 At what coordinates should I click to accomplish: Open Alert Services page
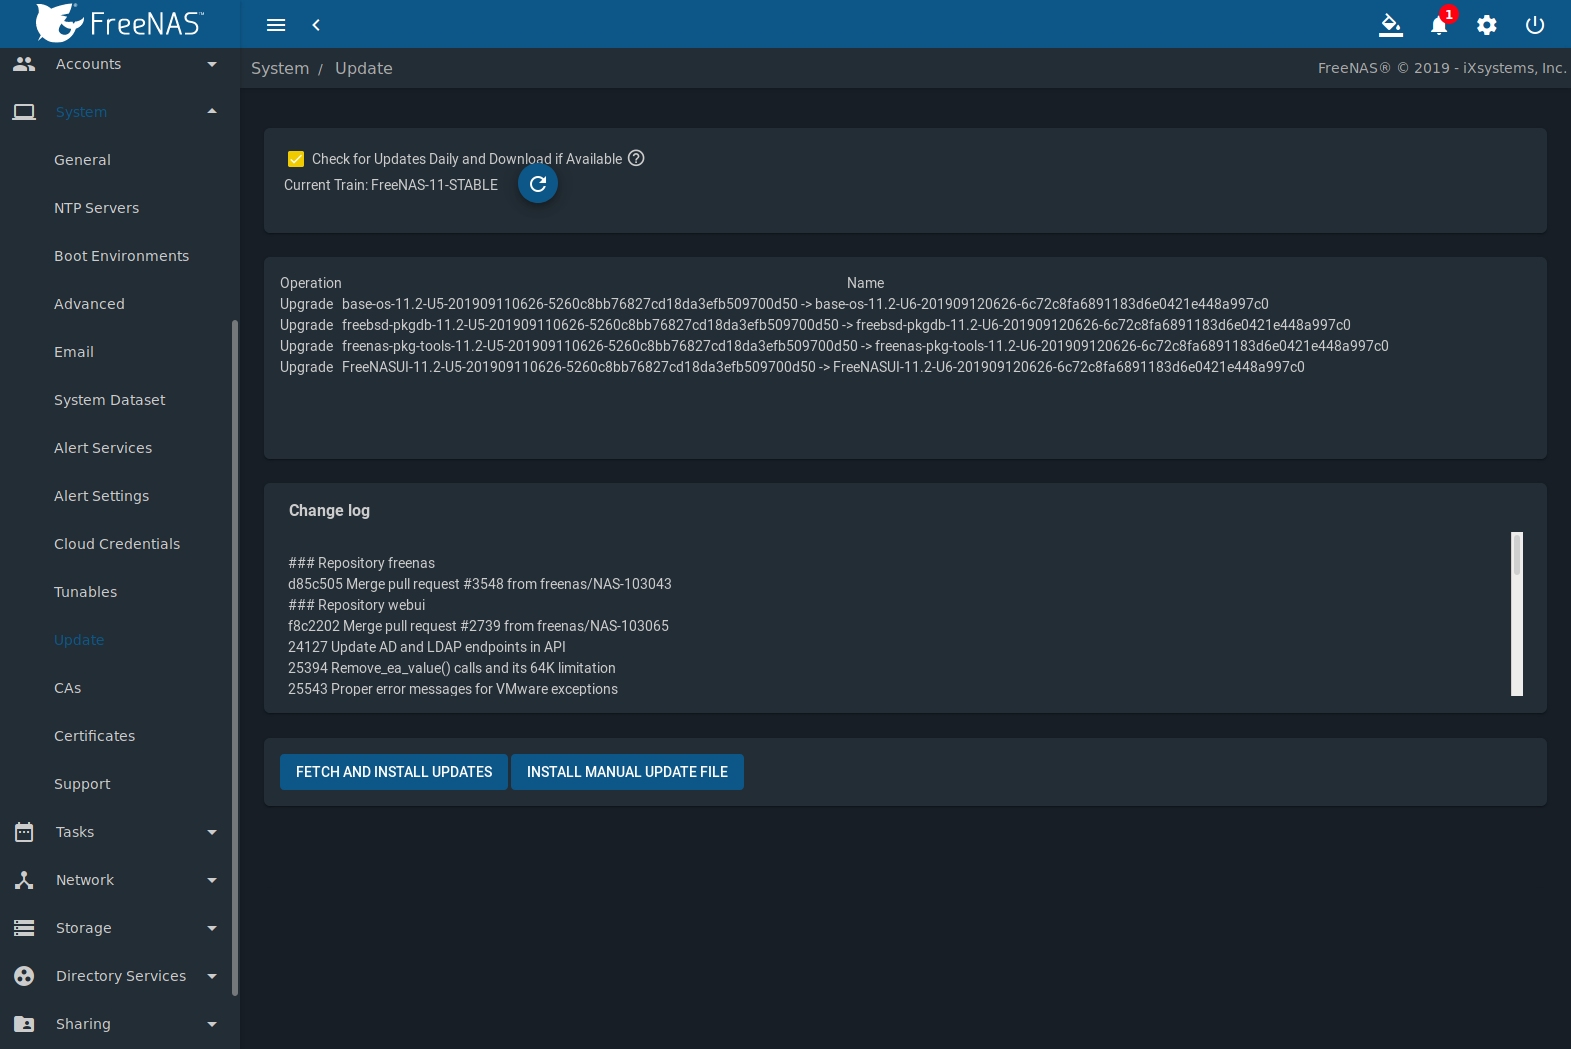click(103, 448)
